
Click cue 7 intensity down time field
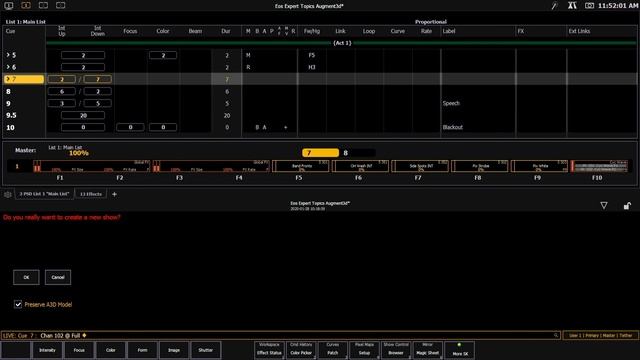[98, 79]
